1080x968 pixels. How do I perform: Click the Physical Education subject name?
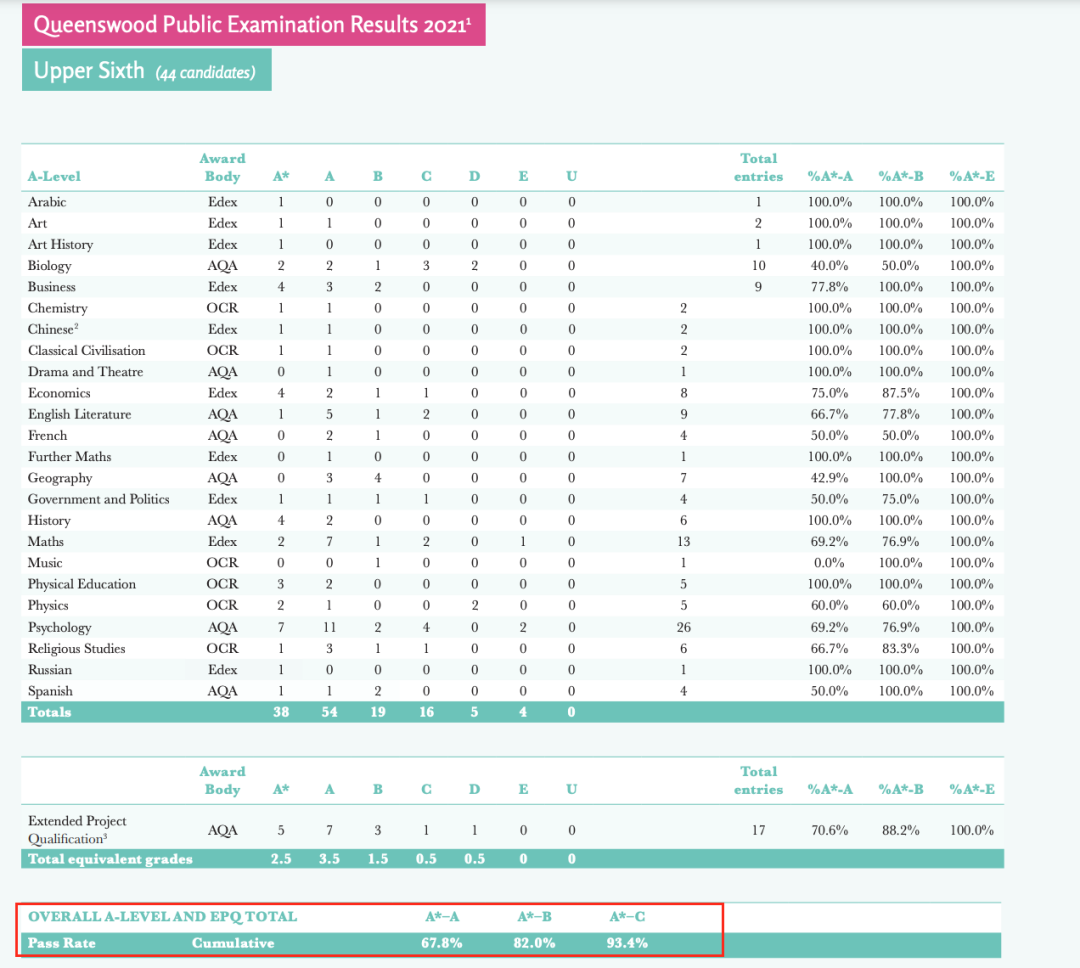[82, 584]
